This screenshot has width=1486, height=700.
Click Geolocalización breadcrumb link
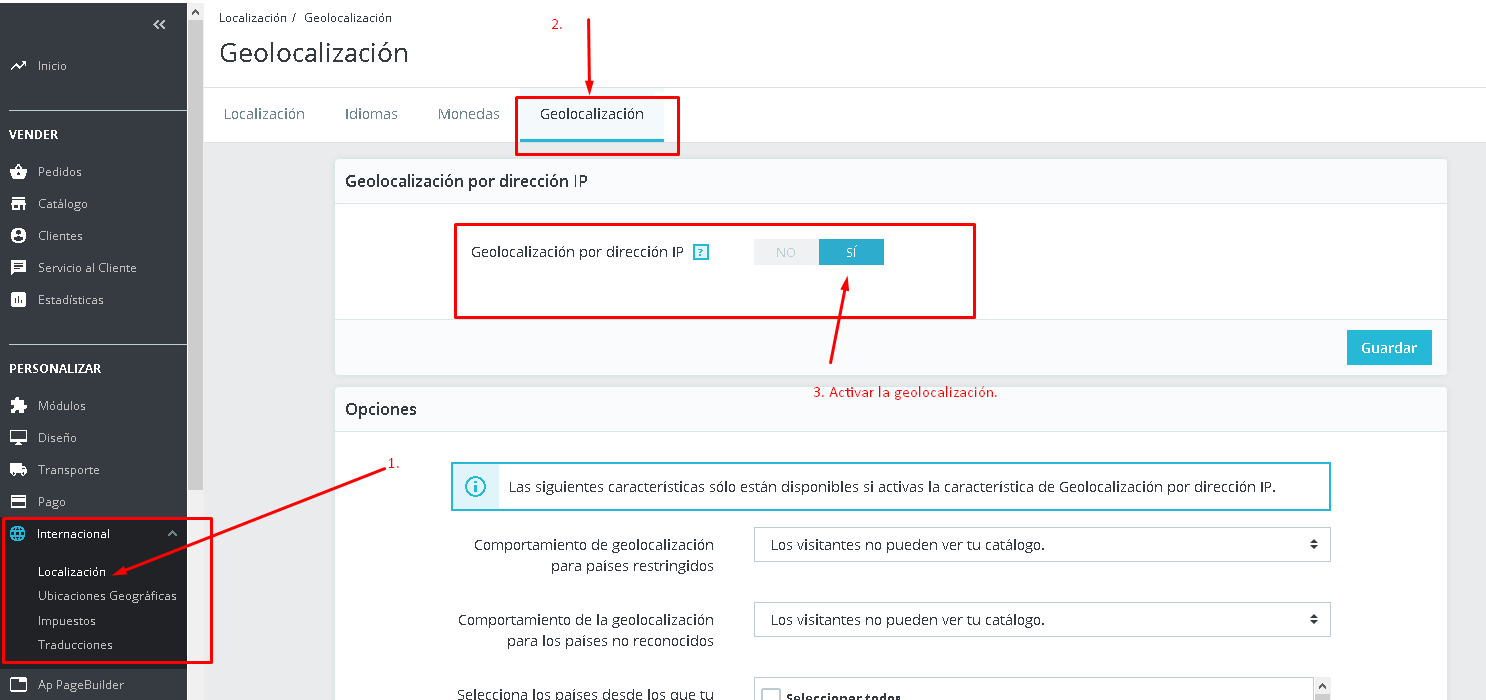348,18
